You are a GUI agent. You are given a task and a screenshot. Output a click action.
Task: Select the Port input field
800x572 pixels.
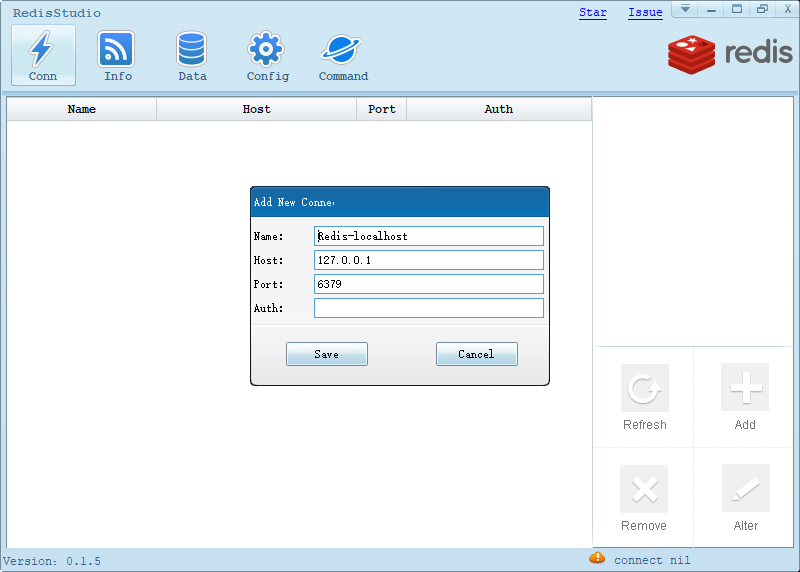pyautogui.click(x=428, y=284)
